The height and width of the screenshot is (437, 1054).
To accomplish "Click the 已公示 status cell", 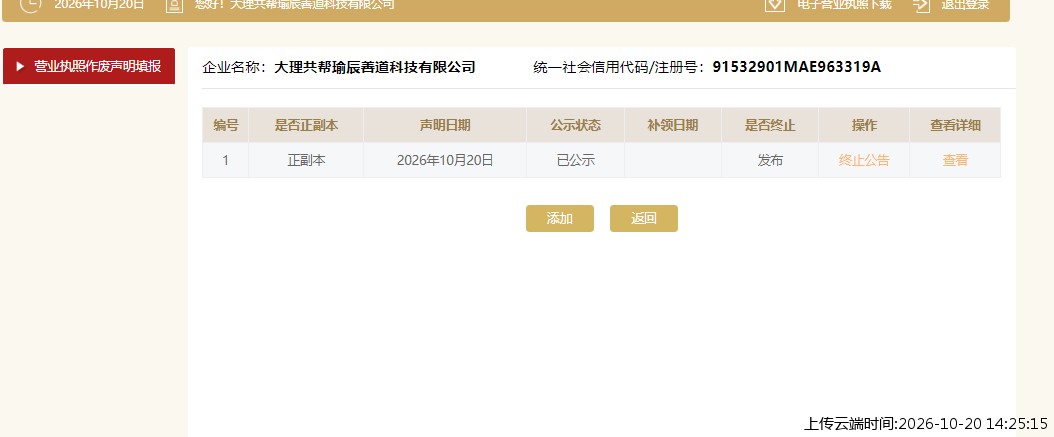I will click(575, 160).
